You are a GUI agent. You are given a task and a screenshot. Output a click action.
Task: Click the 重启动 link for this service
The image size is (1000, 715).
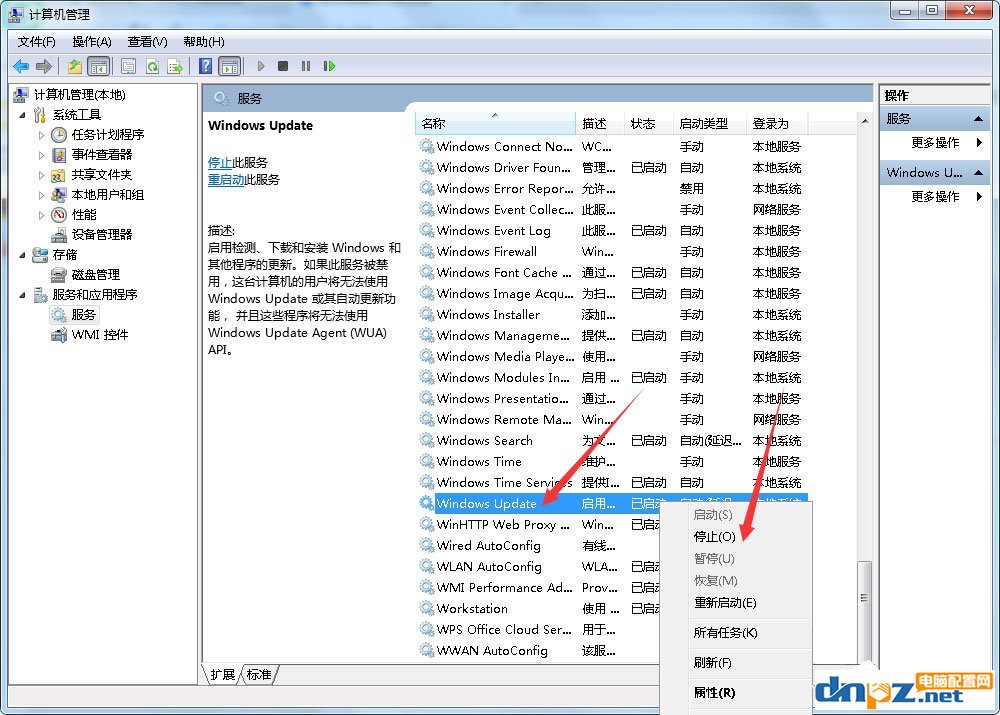coord(226,180)
